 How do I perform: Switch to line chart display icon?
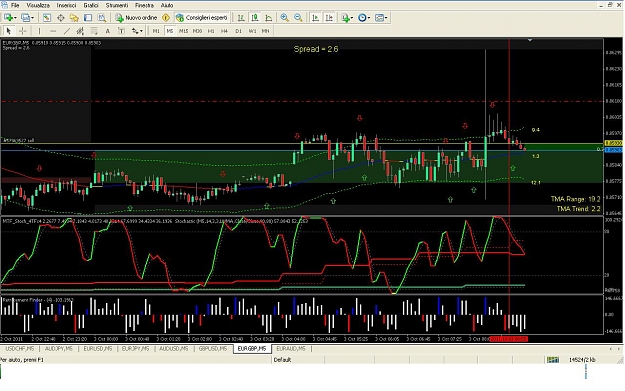coord(269,18)
